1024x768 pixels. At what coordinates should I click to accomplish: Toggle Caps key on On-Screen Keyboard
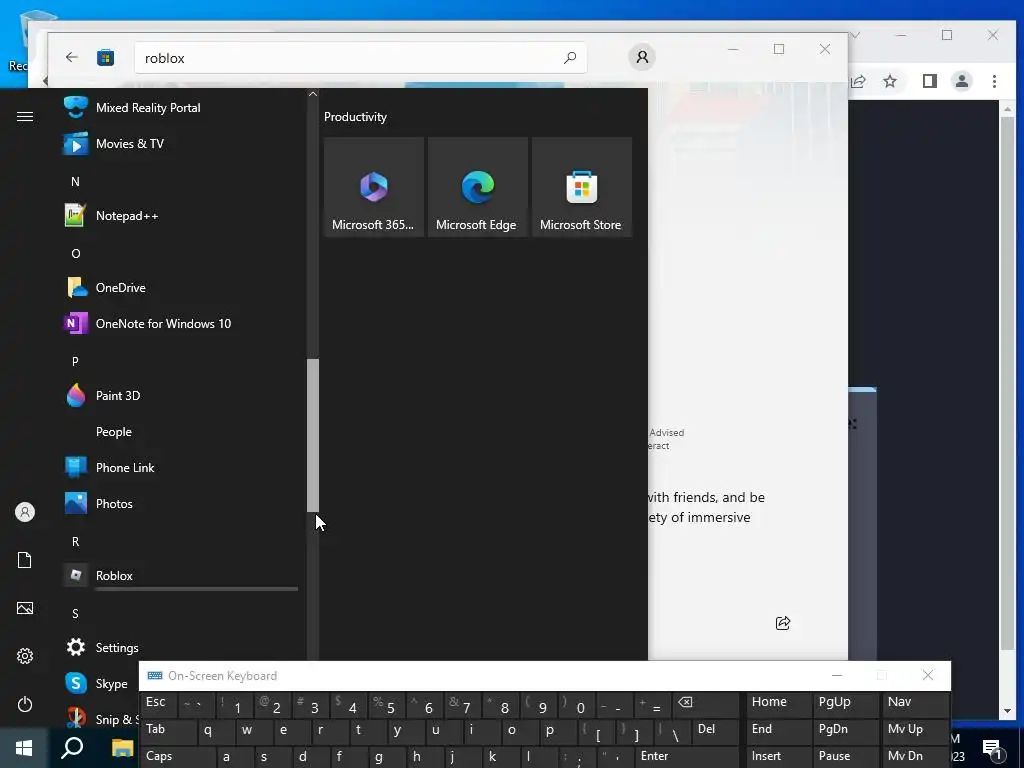coord(174,758)
